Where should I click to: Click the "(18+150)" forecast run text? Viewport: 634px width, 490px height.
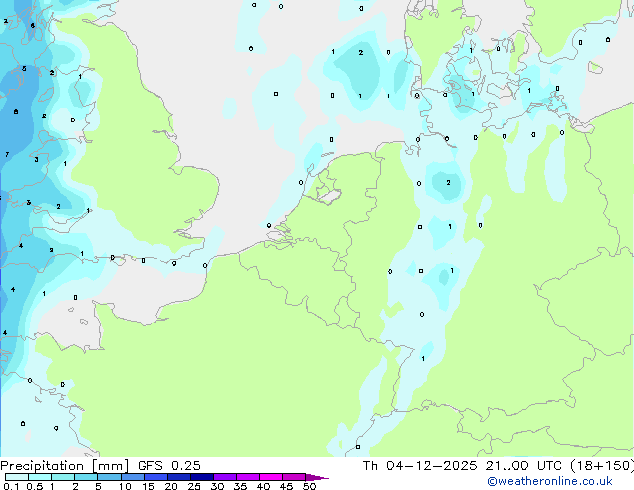click(602, 466)
